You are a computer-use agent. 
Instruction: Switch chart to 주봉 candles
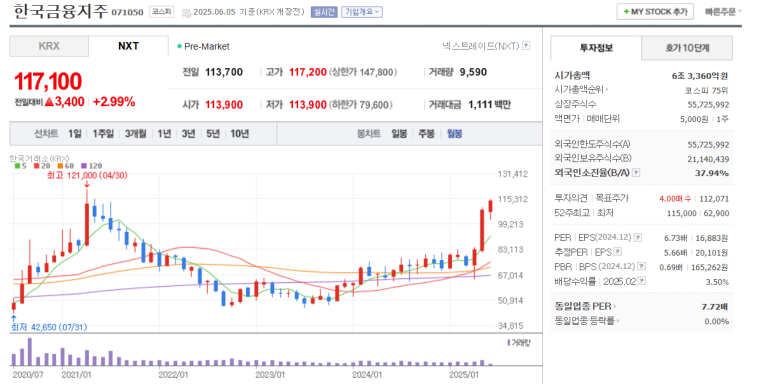pyautogui.click(x=426, y=134)
